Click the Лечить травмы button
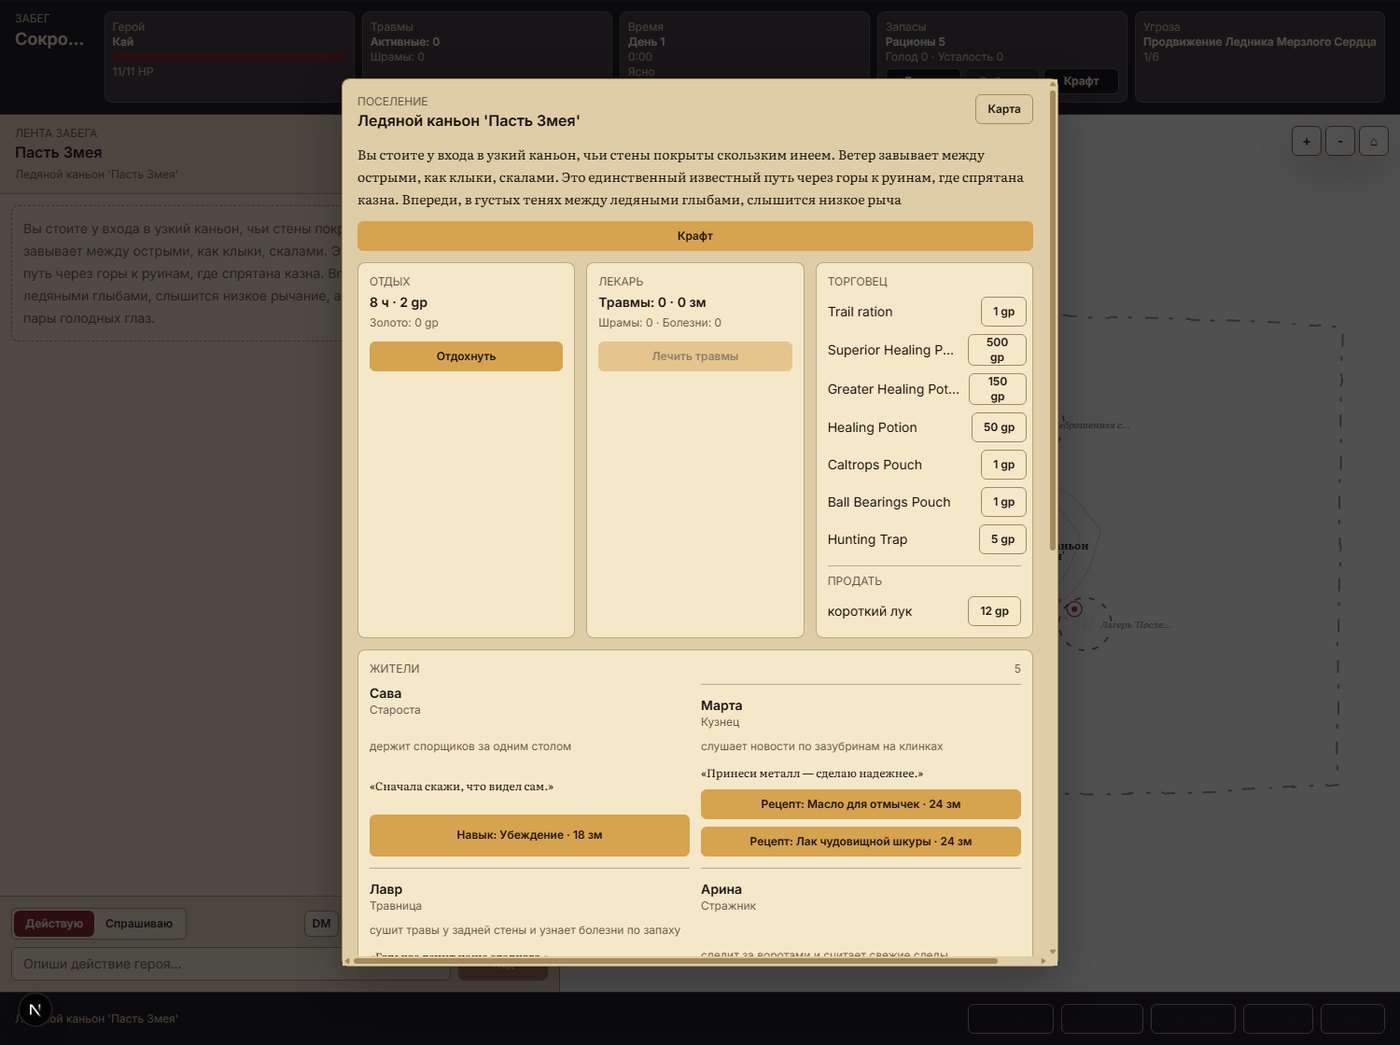Viewport: 1400px width, 1045px height. coord(695,356)
